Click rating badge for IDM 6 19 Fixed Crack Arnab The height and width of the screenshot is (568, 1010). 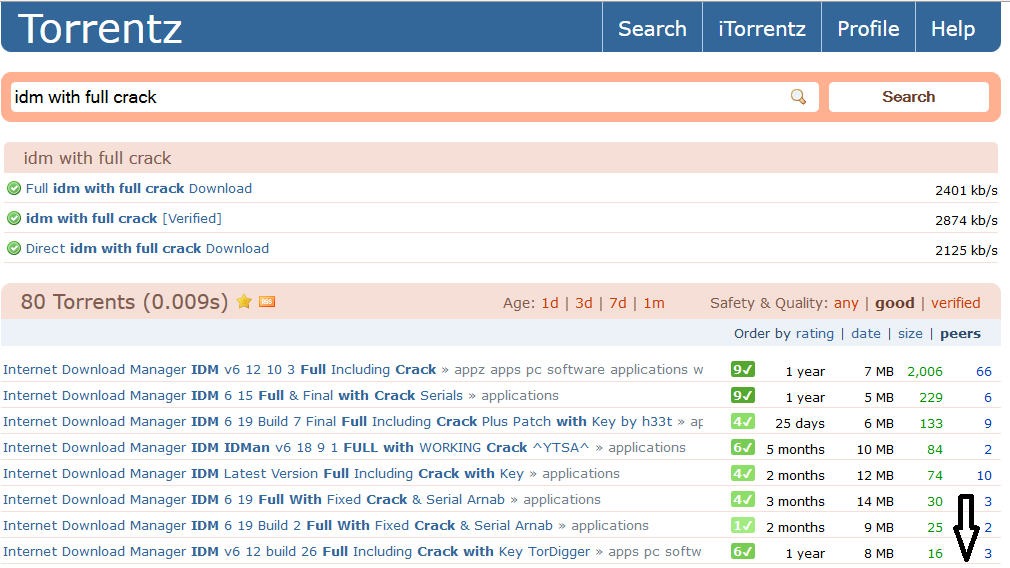[x=743, y=500]
